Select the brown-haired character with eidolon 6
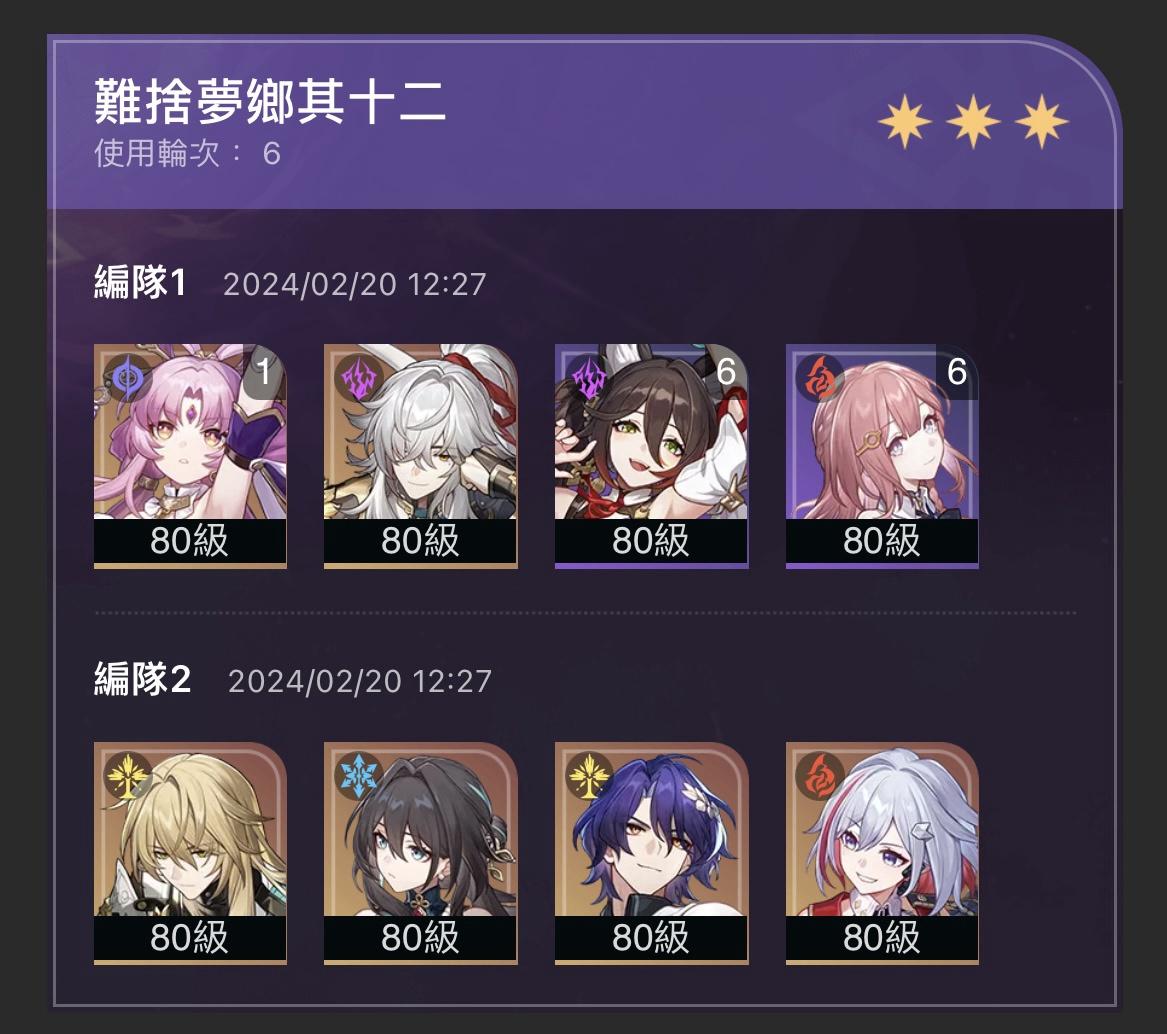The height and width of the screenshot is (1034, 1167). pyautogui.click(x=651, y=456)
